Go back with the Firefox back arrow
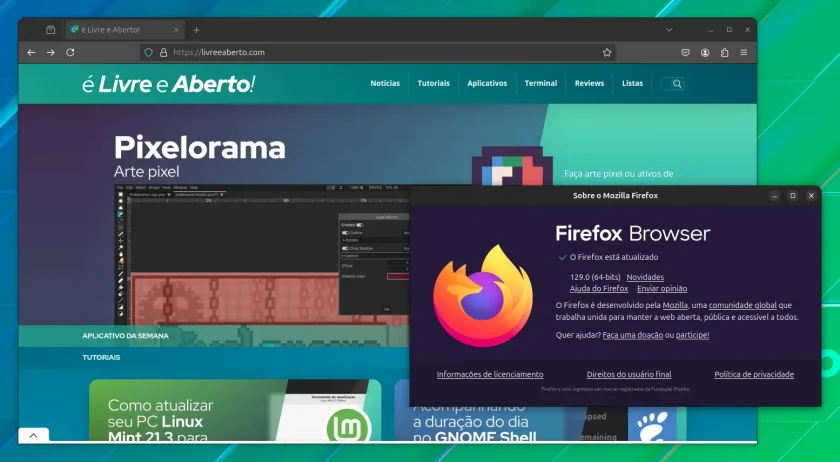Screen dimensions: 840x462 [x=31, y=53]
